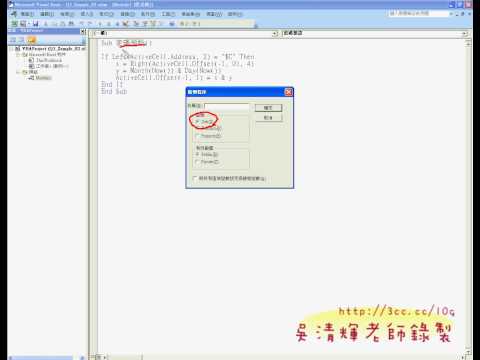The height and width of the screenshot is (360, 480).
Task: Collapse the VBAProject tree node
Action: pyautogui.click(x=12, y=49)
